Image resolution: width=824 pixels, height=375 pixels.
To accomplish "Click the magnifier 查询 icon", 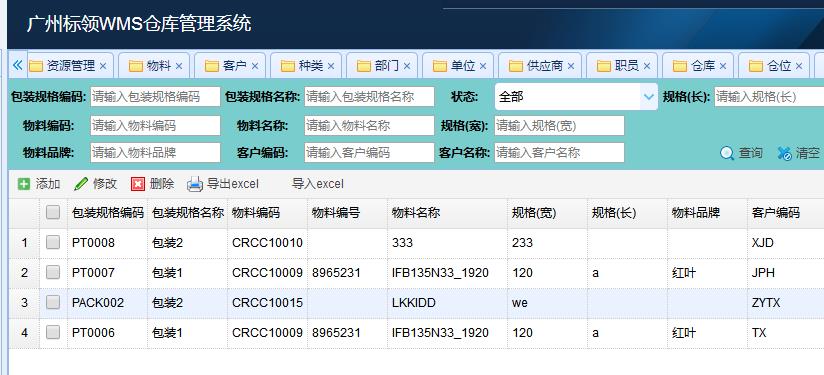I will point(727,153).
